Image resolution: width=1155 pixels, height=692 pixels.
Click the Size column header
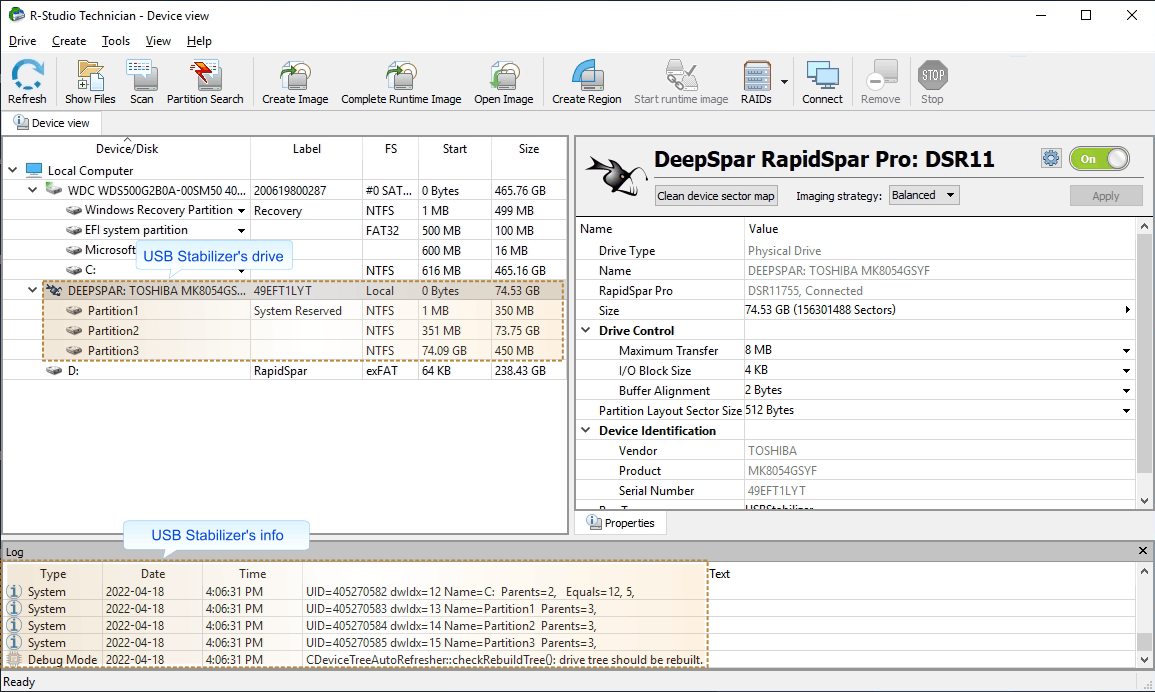529,149
